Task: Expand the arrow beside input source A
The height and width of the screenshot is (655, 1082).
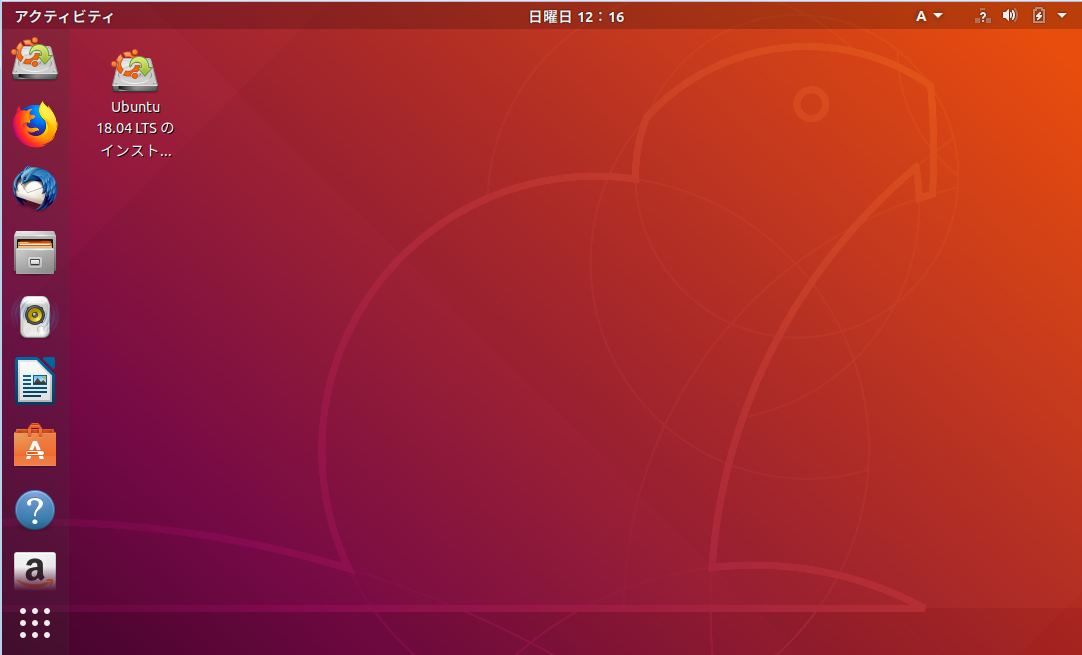Action: click(938, 16)
